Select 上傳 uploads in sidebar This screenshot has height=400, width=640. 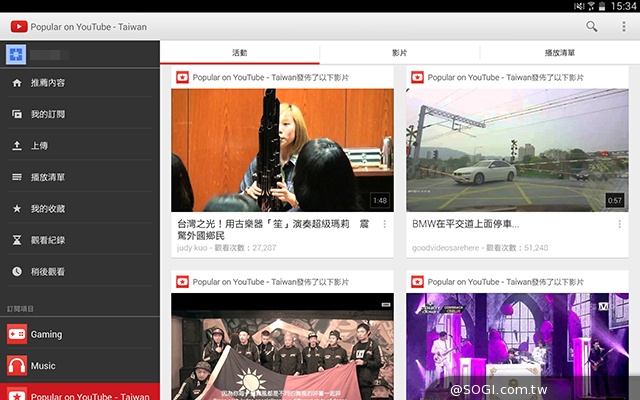pyautogui.click(x=40, y=146)
